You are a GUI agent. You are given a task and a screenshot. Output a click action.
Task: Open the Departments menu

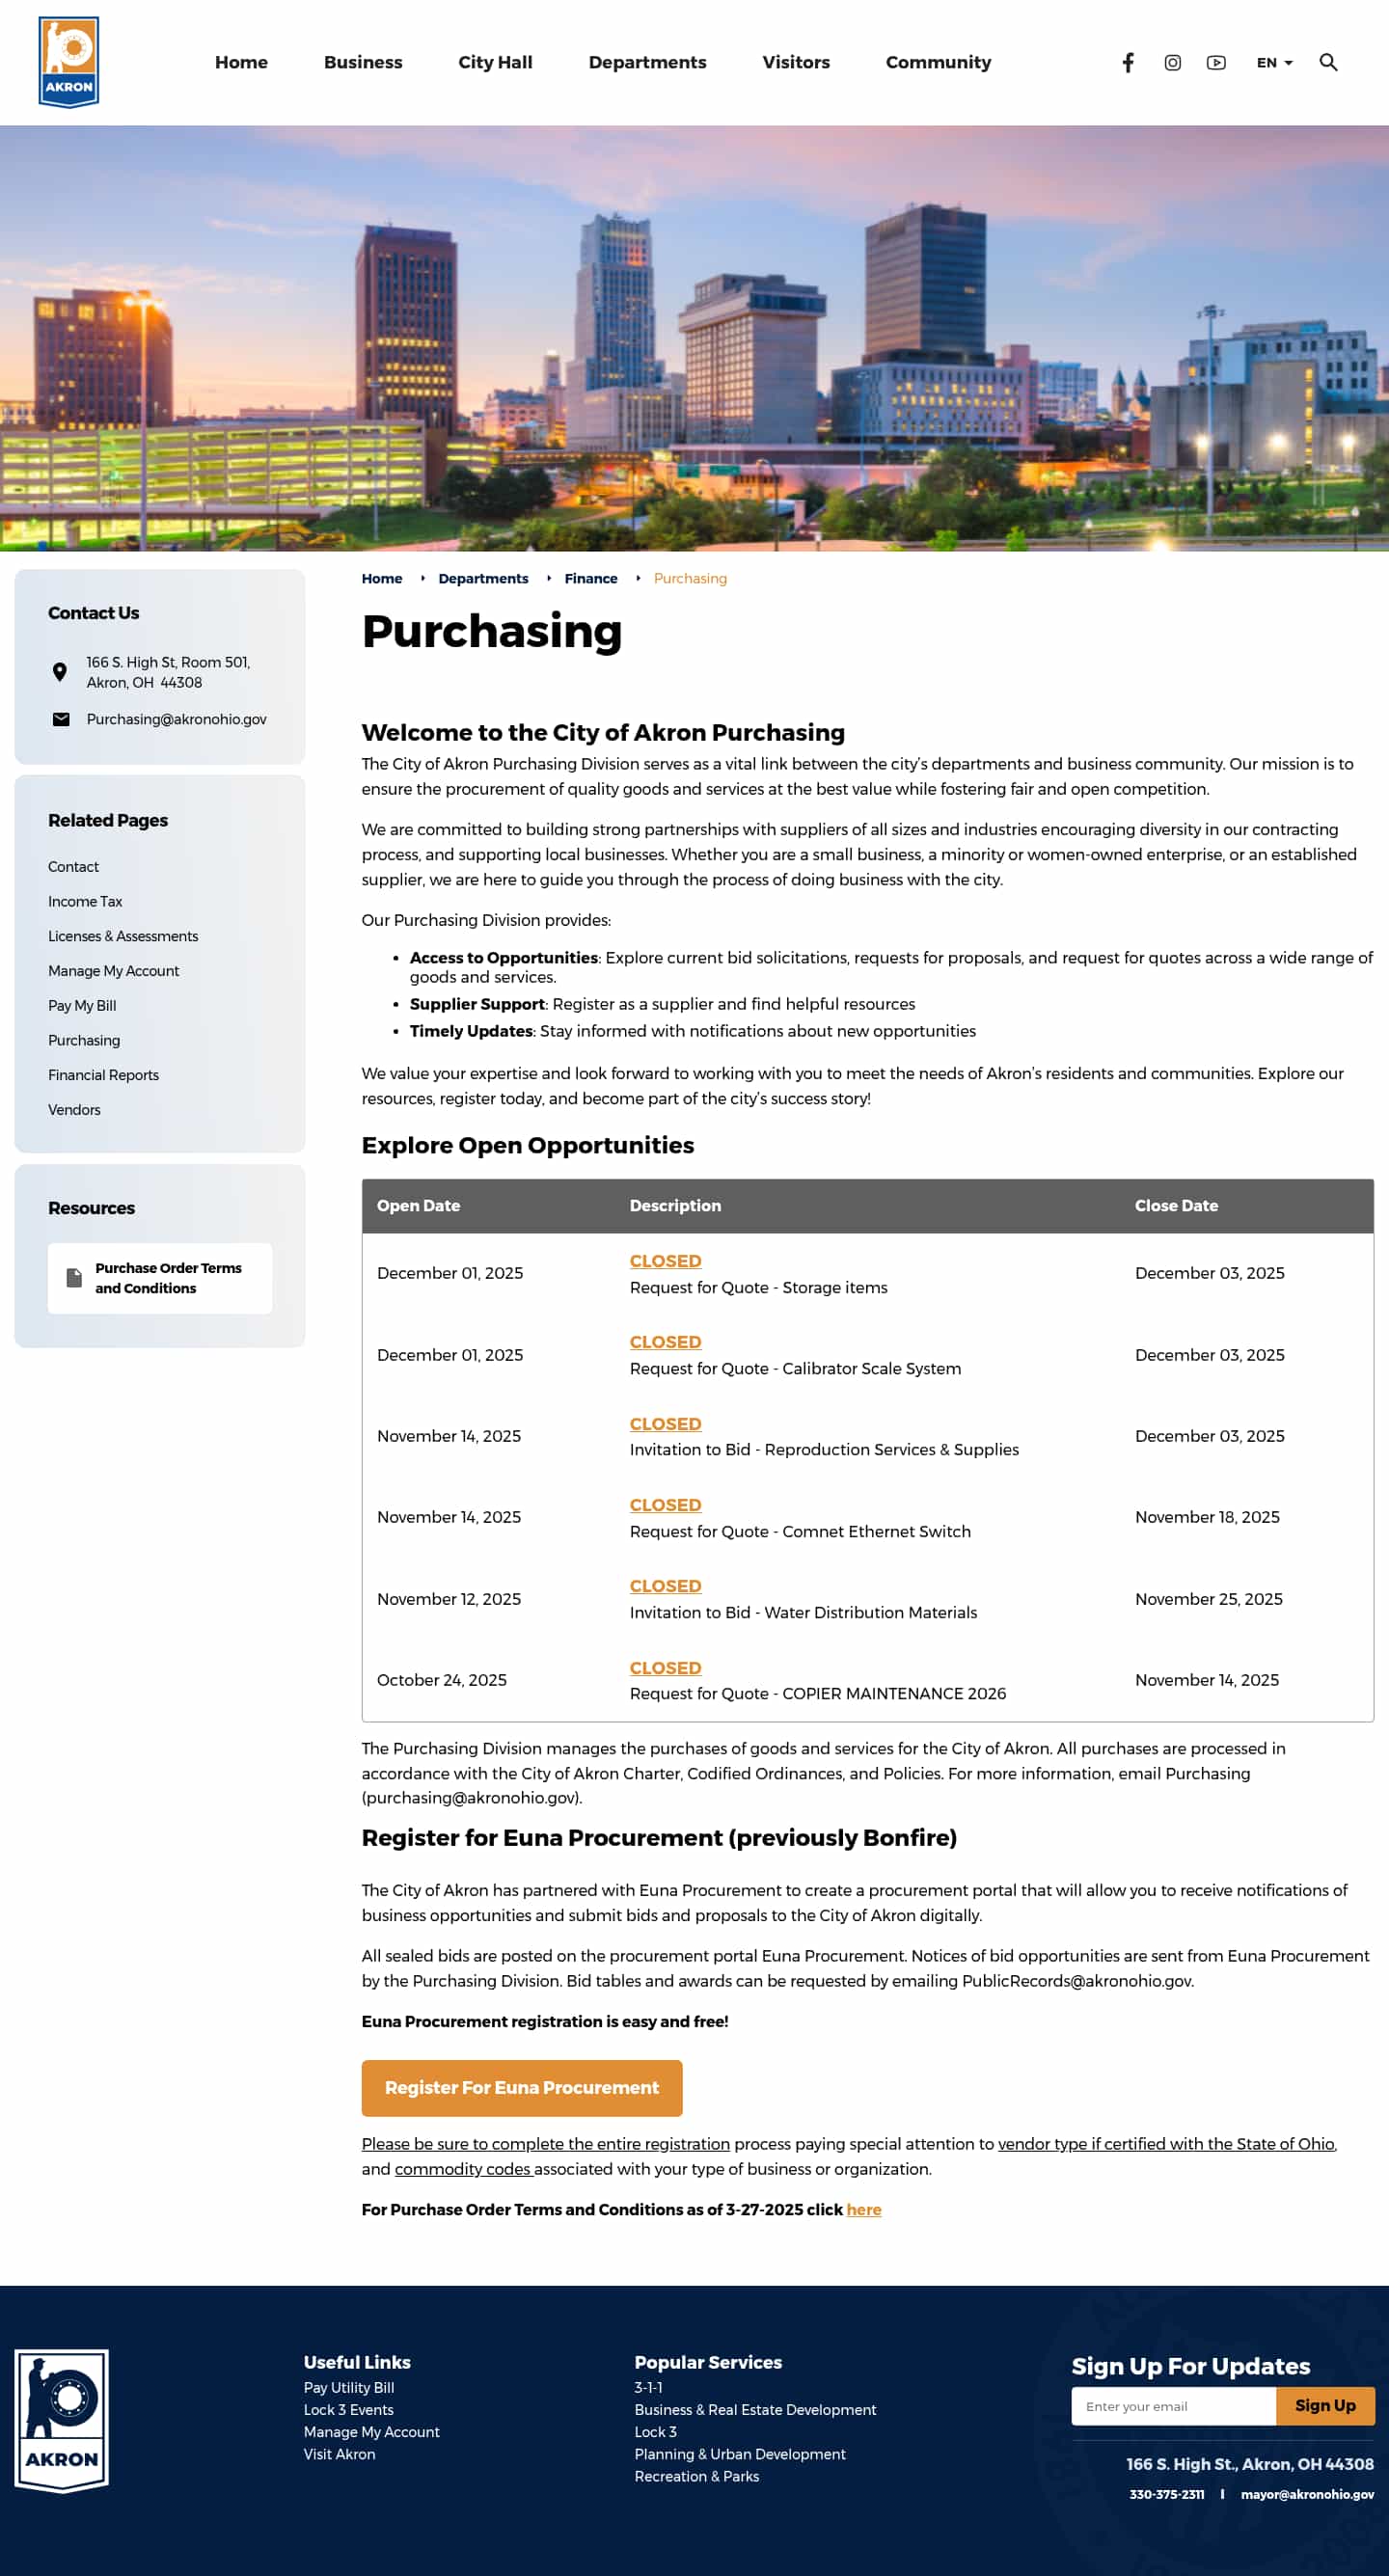(647, 63)
